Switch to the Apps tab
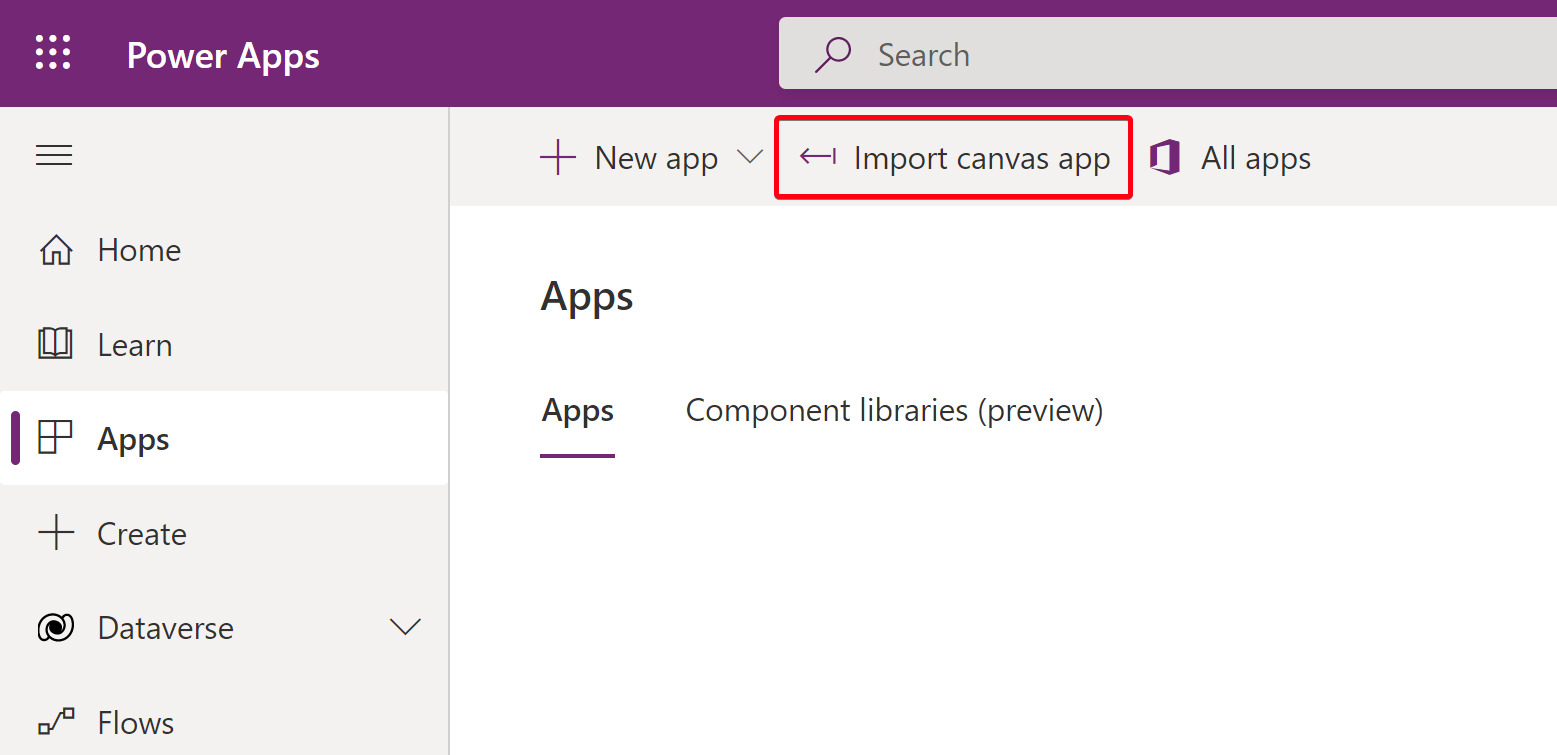1557x755 pixels. [578, 411]
